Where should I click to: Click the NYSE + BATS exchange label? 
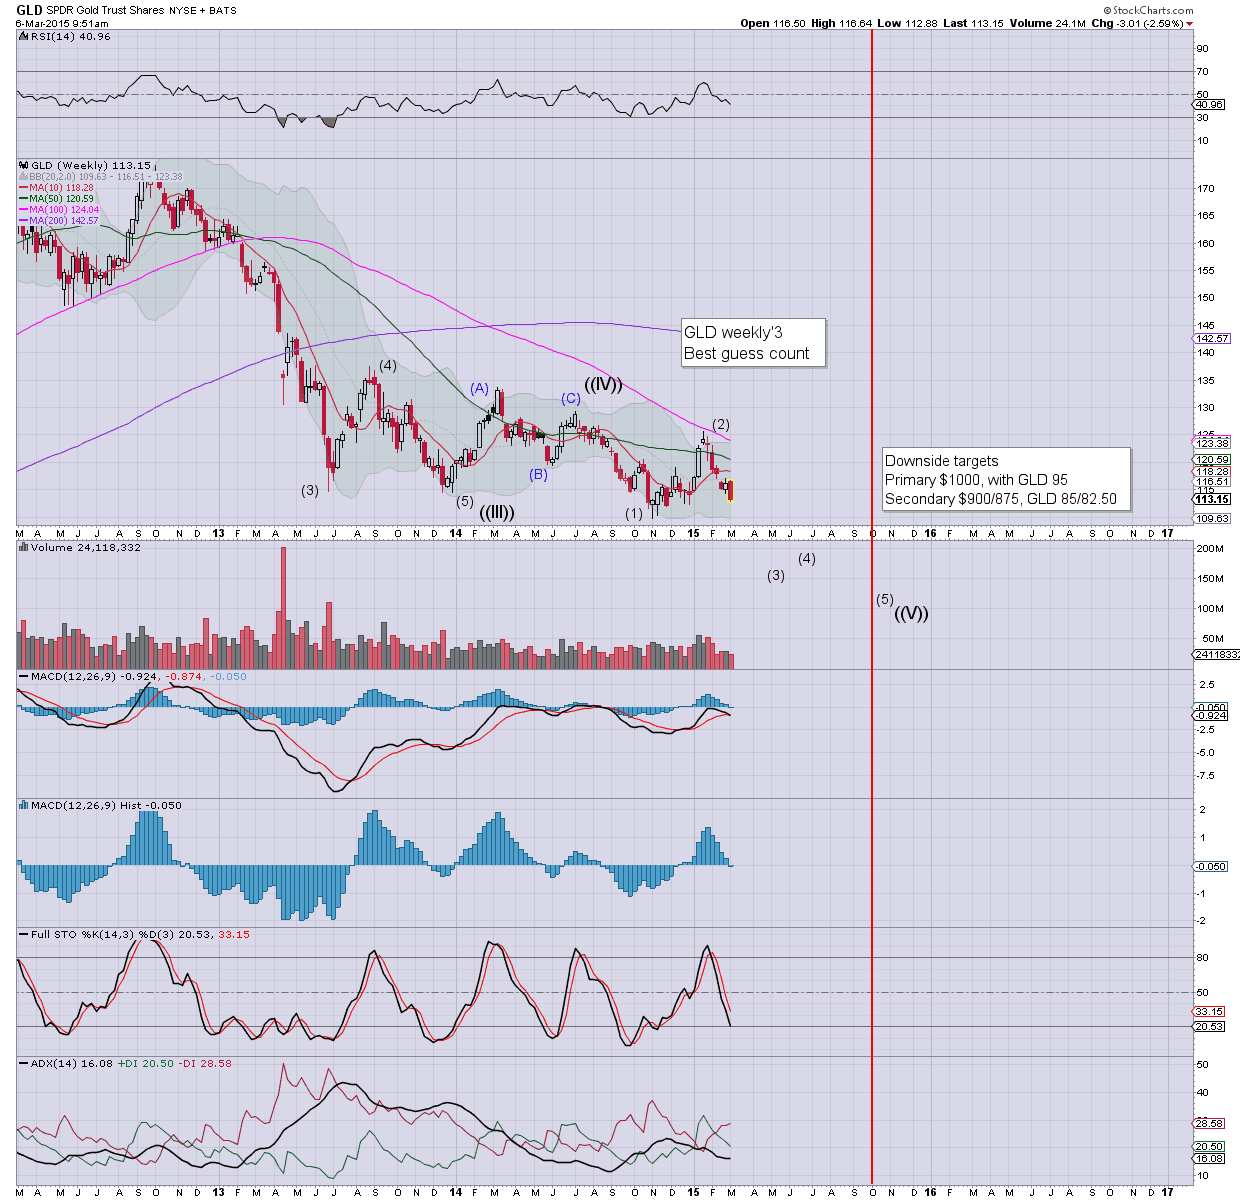click(203, 10)
